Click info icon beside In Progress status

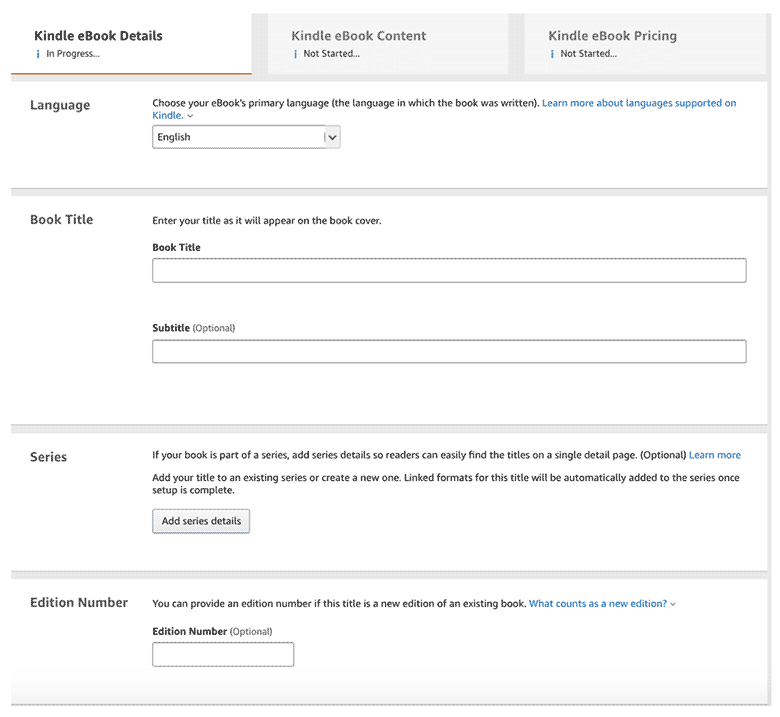tap(38, 54)
